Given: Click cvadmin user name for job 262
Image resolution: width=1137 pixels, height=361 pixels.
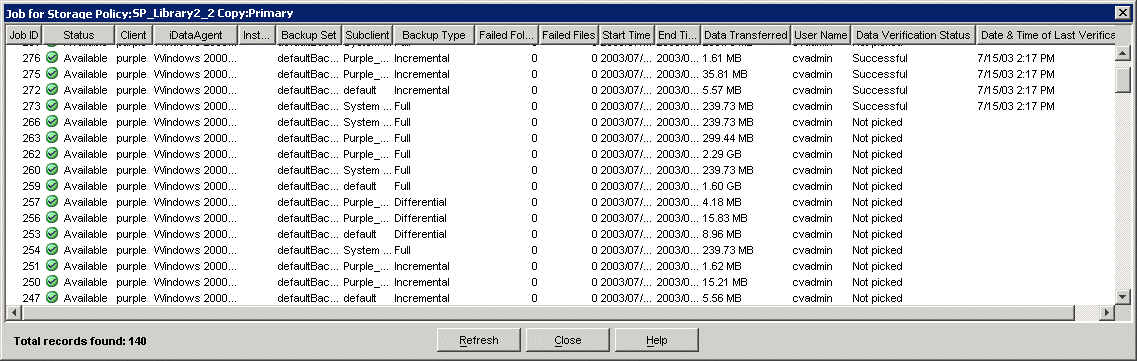Looking at the screenshot, I should point(813,154).
